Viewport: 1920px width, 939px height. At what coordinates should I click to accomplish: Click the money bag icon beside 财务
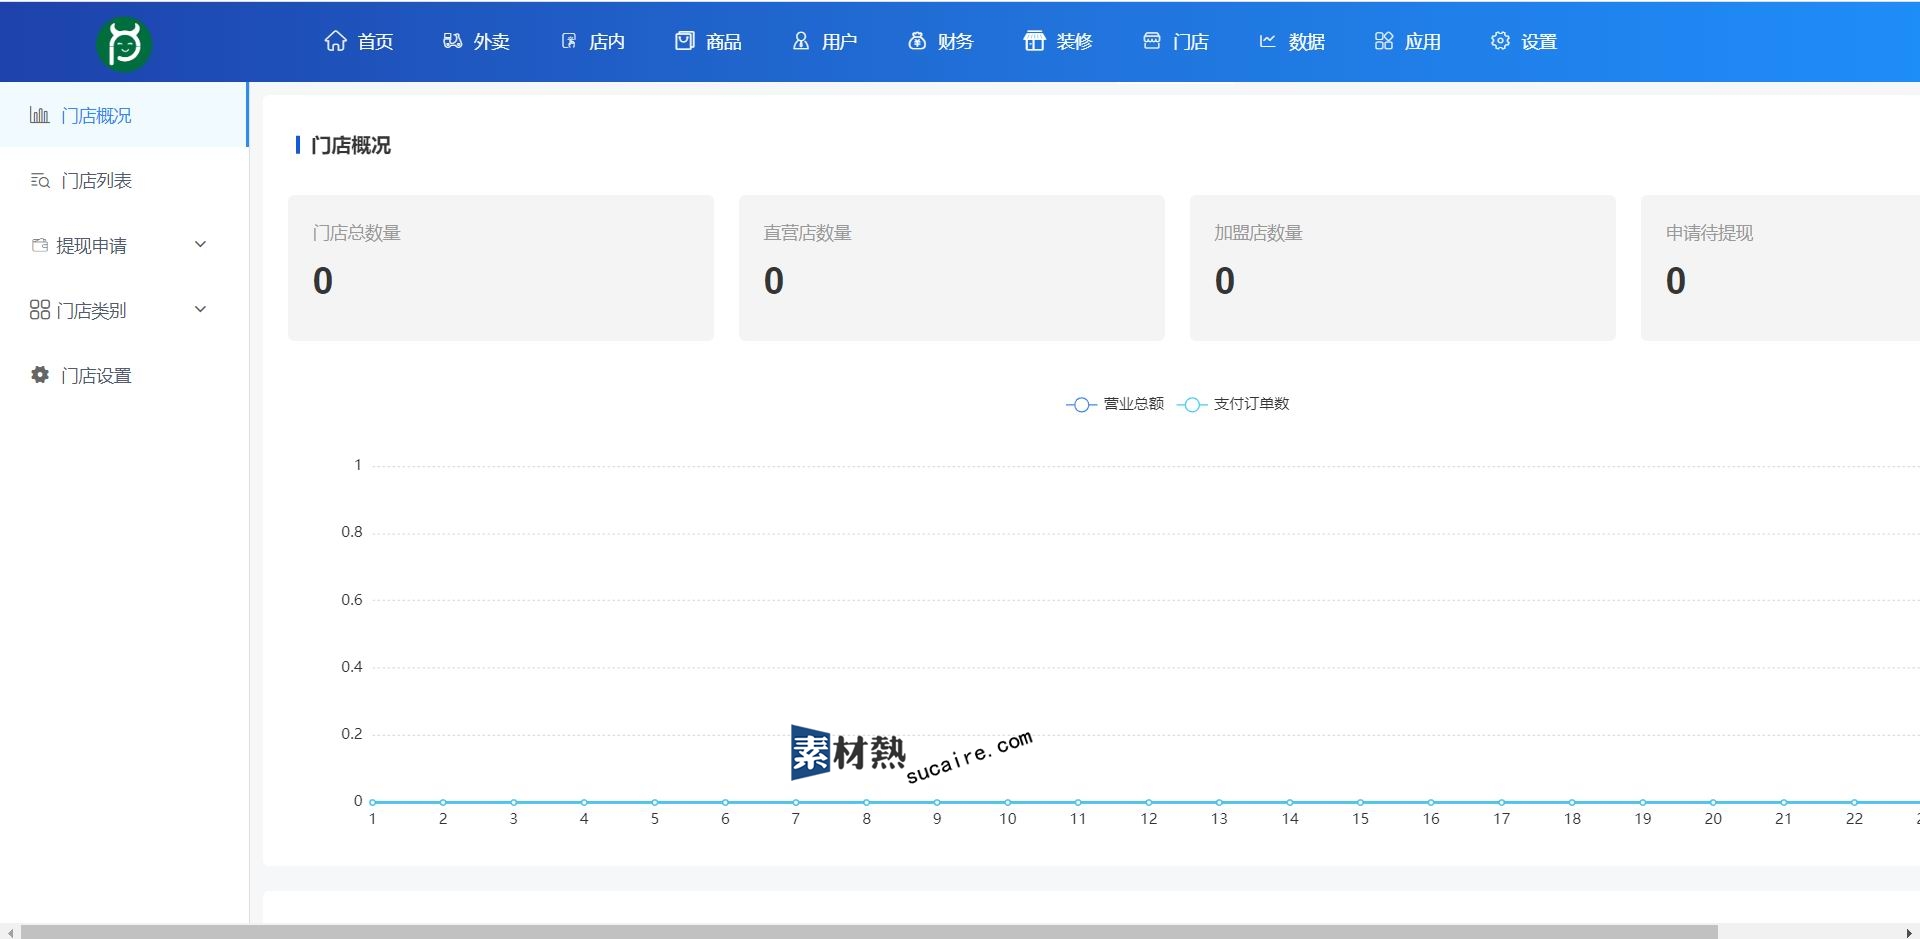(x=917, y=41)
